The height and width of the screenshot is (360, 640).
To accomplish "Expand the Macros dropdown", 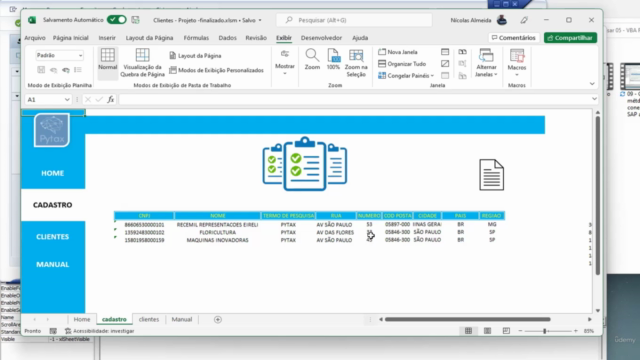I will (517, 62).
